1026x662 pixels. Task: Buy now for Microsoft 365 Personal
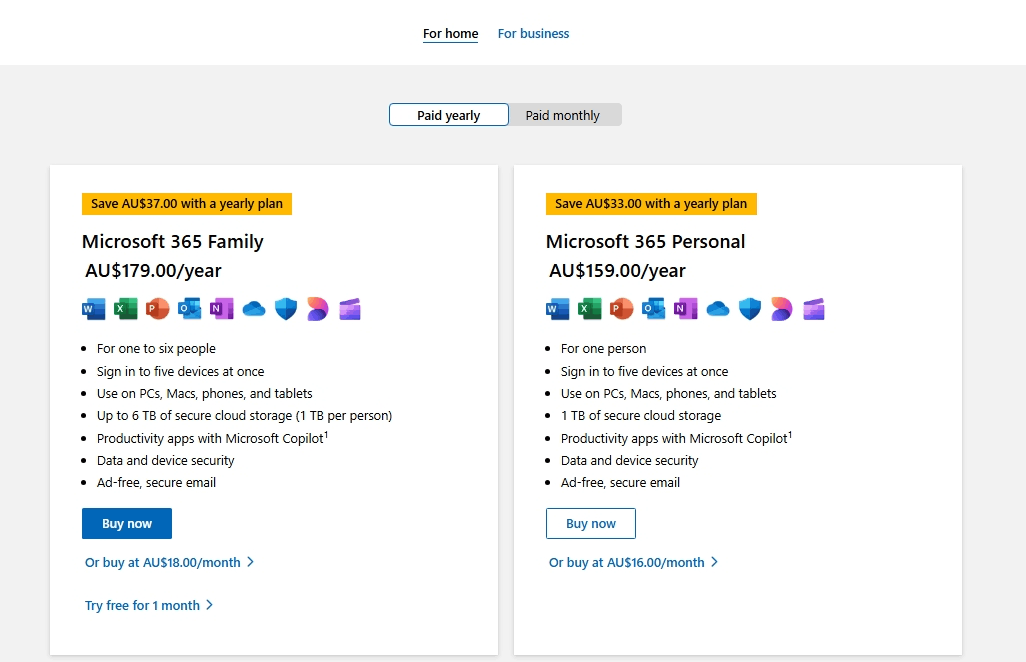(x=591, y=523)
